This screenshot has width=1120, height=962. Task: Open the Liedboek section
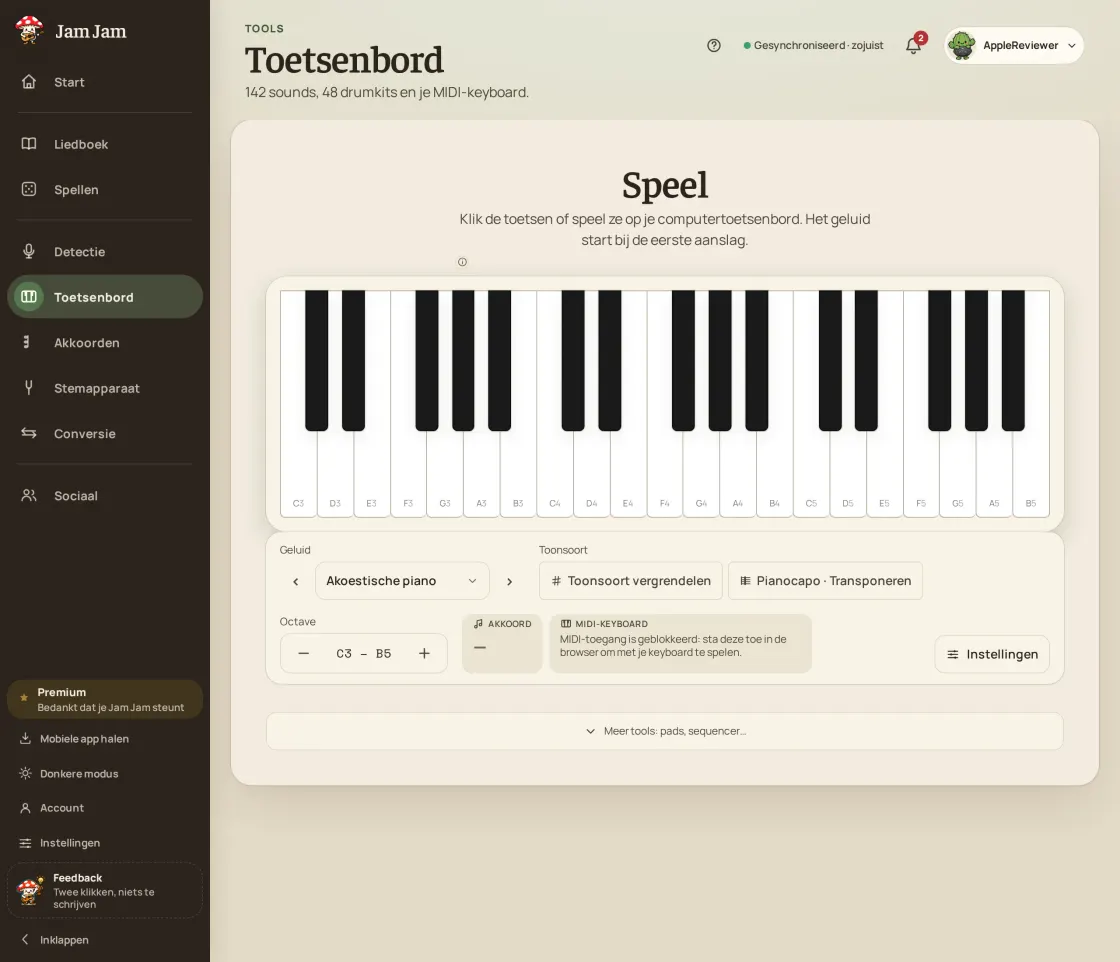point(105,144)
